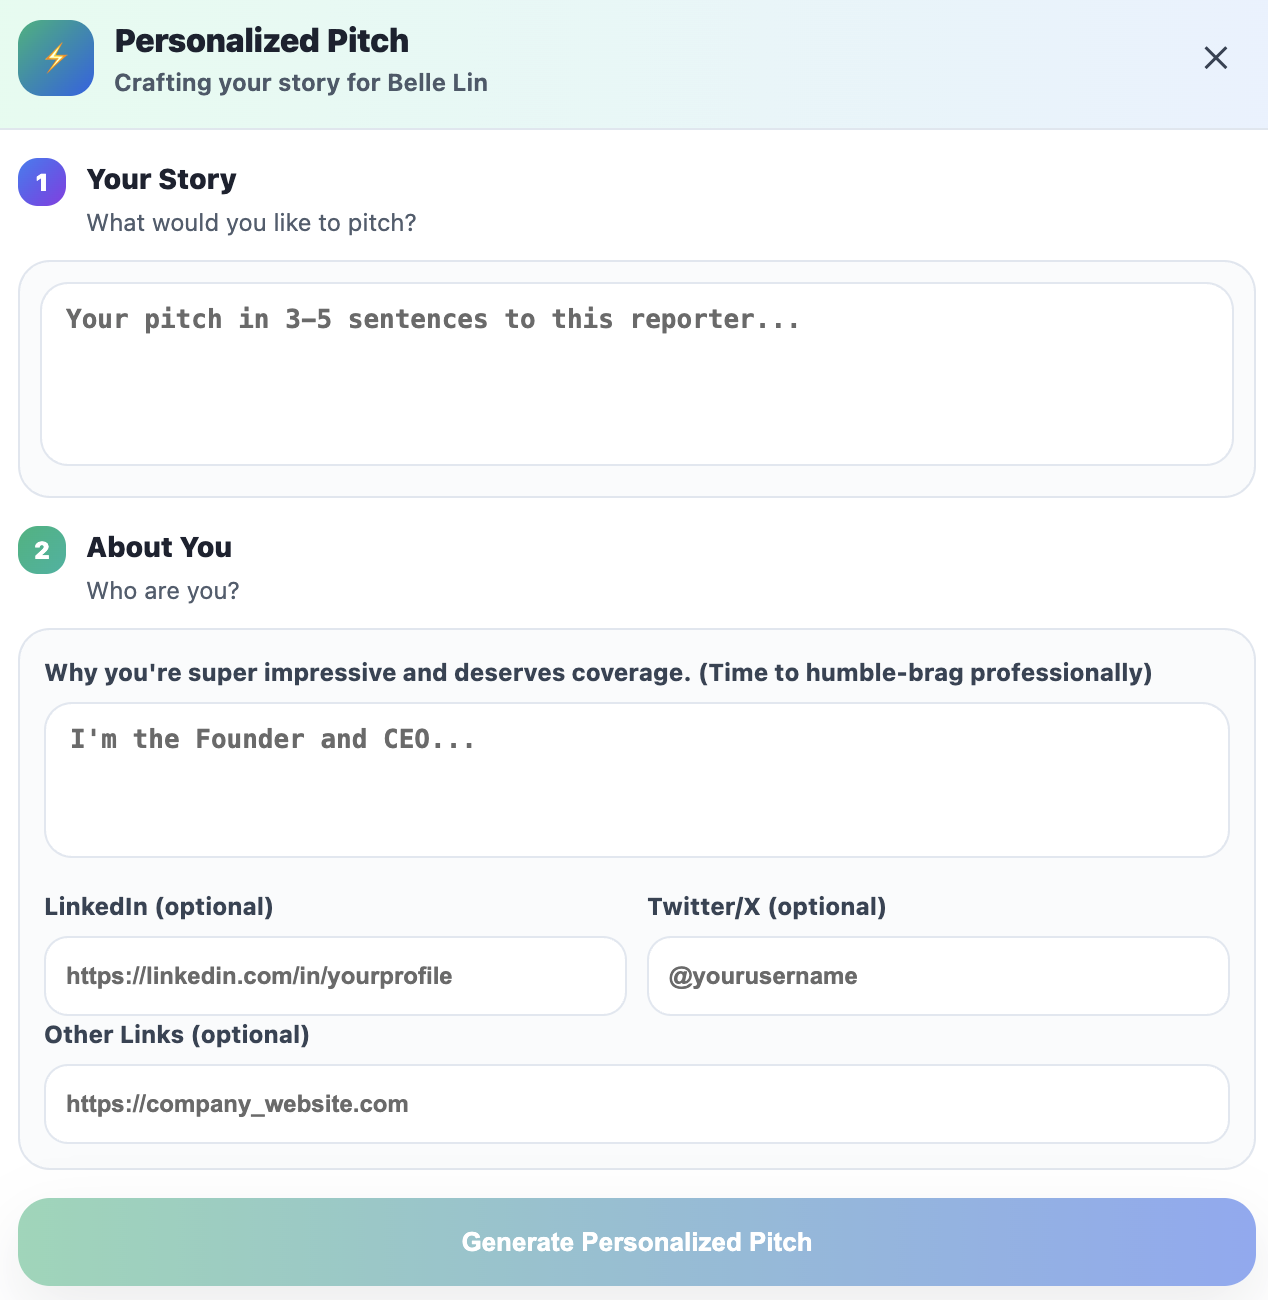Click the "Who are you?" subheading

[163, 591]
